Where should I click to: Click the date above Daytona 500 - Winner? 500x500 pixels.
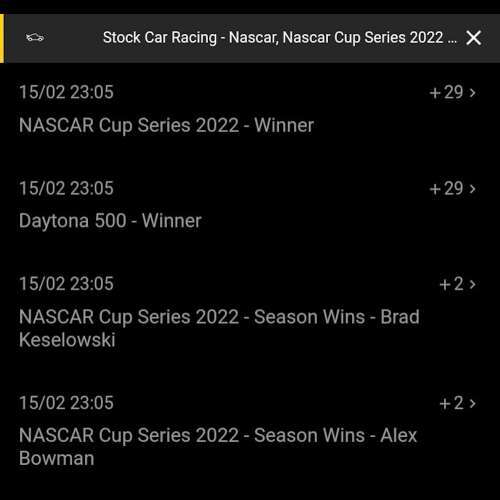(66, 188)
